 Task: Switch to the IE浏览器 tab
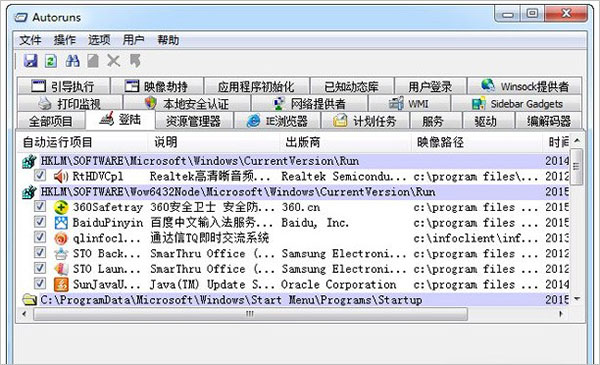(277, 121)
